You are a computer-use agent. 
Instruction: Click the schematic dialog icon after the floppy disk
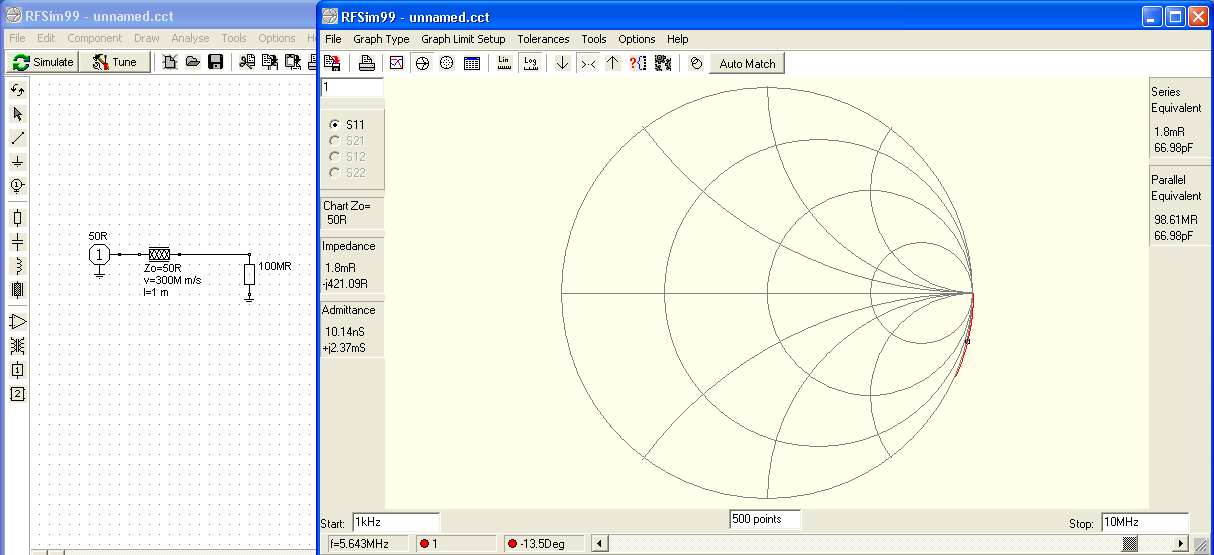click(x=246, y=62)
